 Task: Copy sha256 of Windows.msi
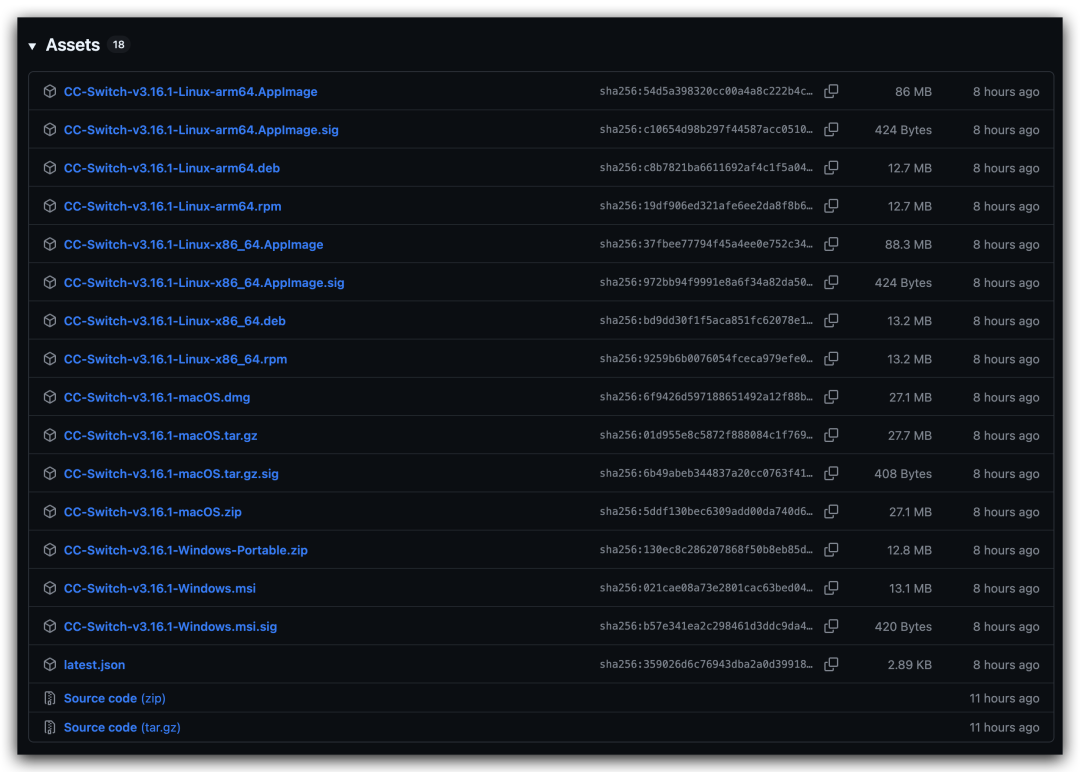point(831,588)
